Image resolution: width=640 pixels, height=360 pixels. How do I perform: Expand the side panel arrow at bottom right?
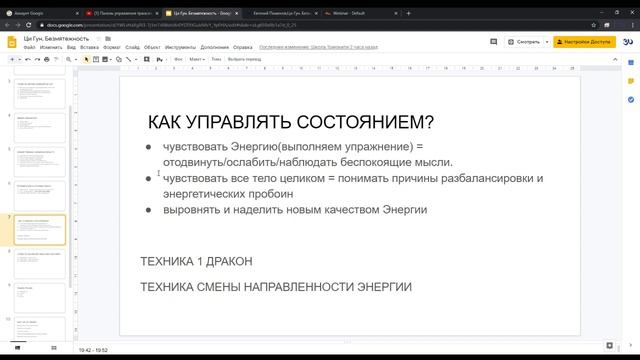[631, 345]
